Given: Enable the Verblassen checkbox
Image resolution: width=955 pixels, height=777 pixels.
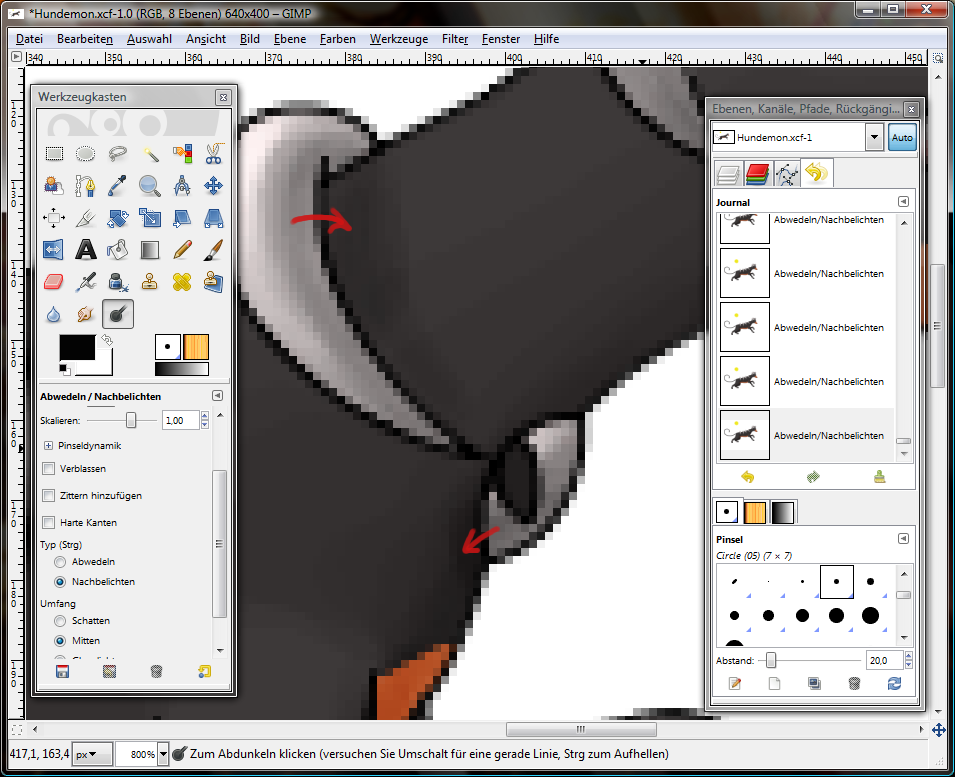Looking at the screenshot, I should pos(49,468).
